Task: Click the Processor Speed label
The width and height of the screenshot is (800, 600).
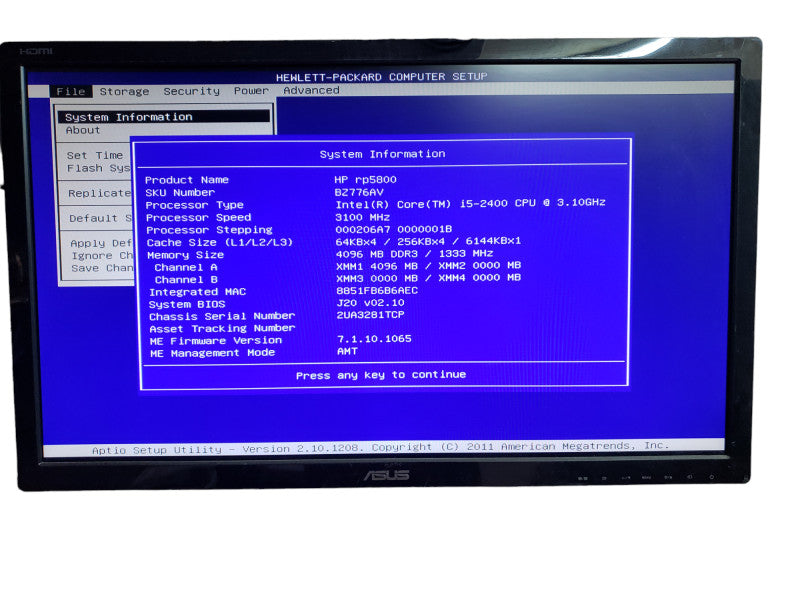Action: 198,218
